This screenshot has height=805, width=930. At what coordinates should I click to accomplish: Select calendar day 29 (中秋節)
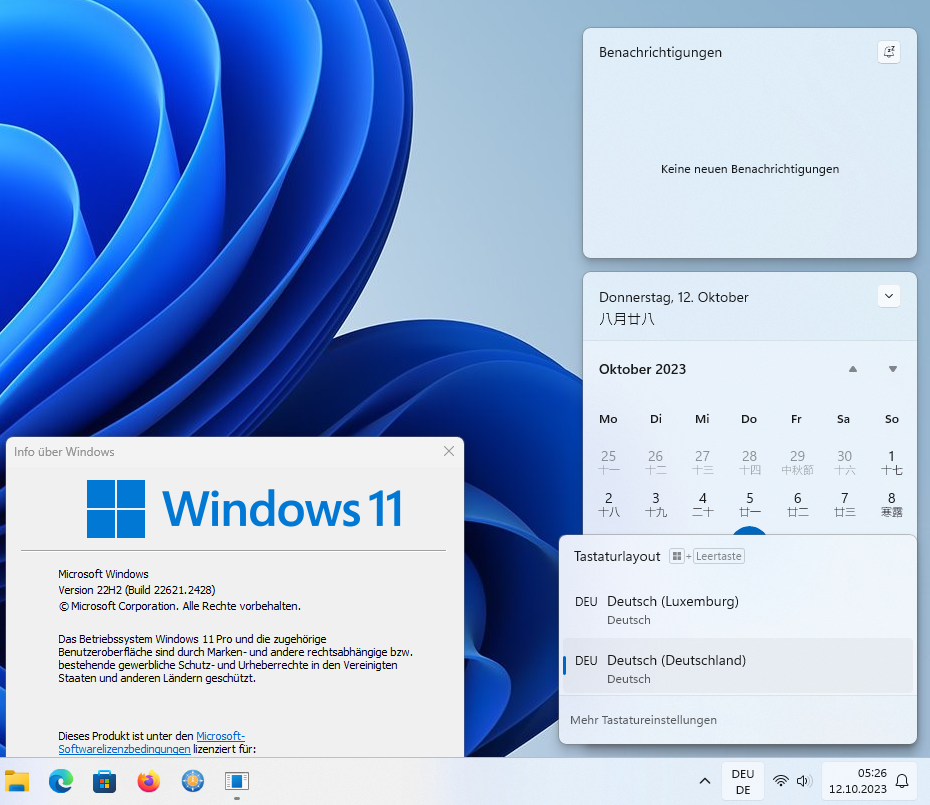797,462
